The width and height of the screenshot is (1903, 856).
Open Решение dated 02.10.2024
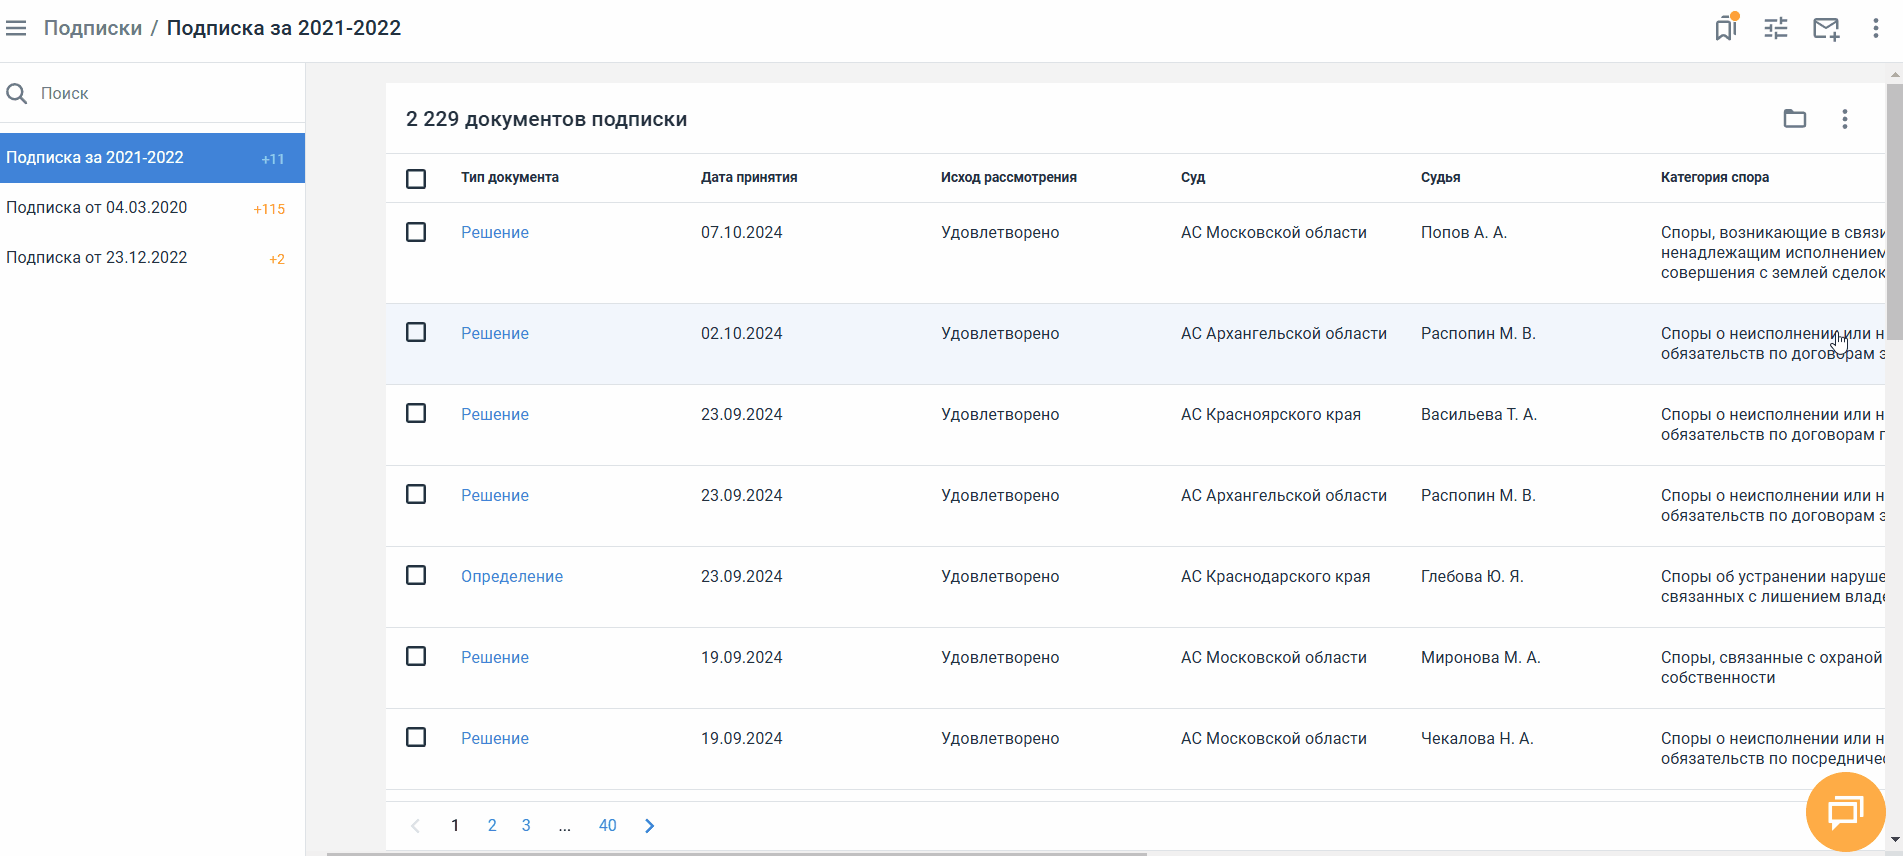pos(495,333)
